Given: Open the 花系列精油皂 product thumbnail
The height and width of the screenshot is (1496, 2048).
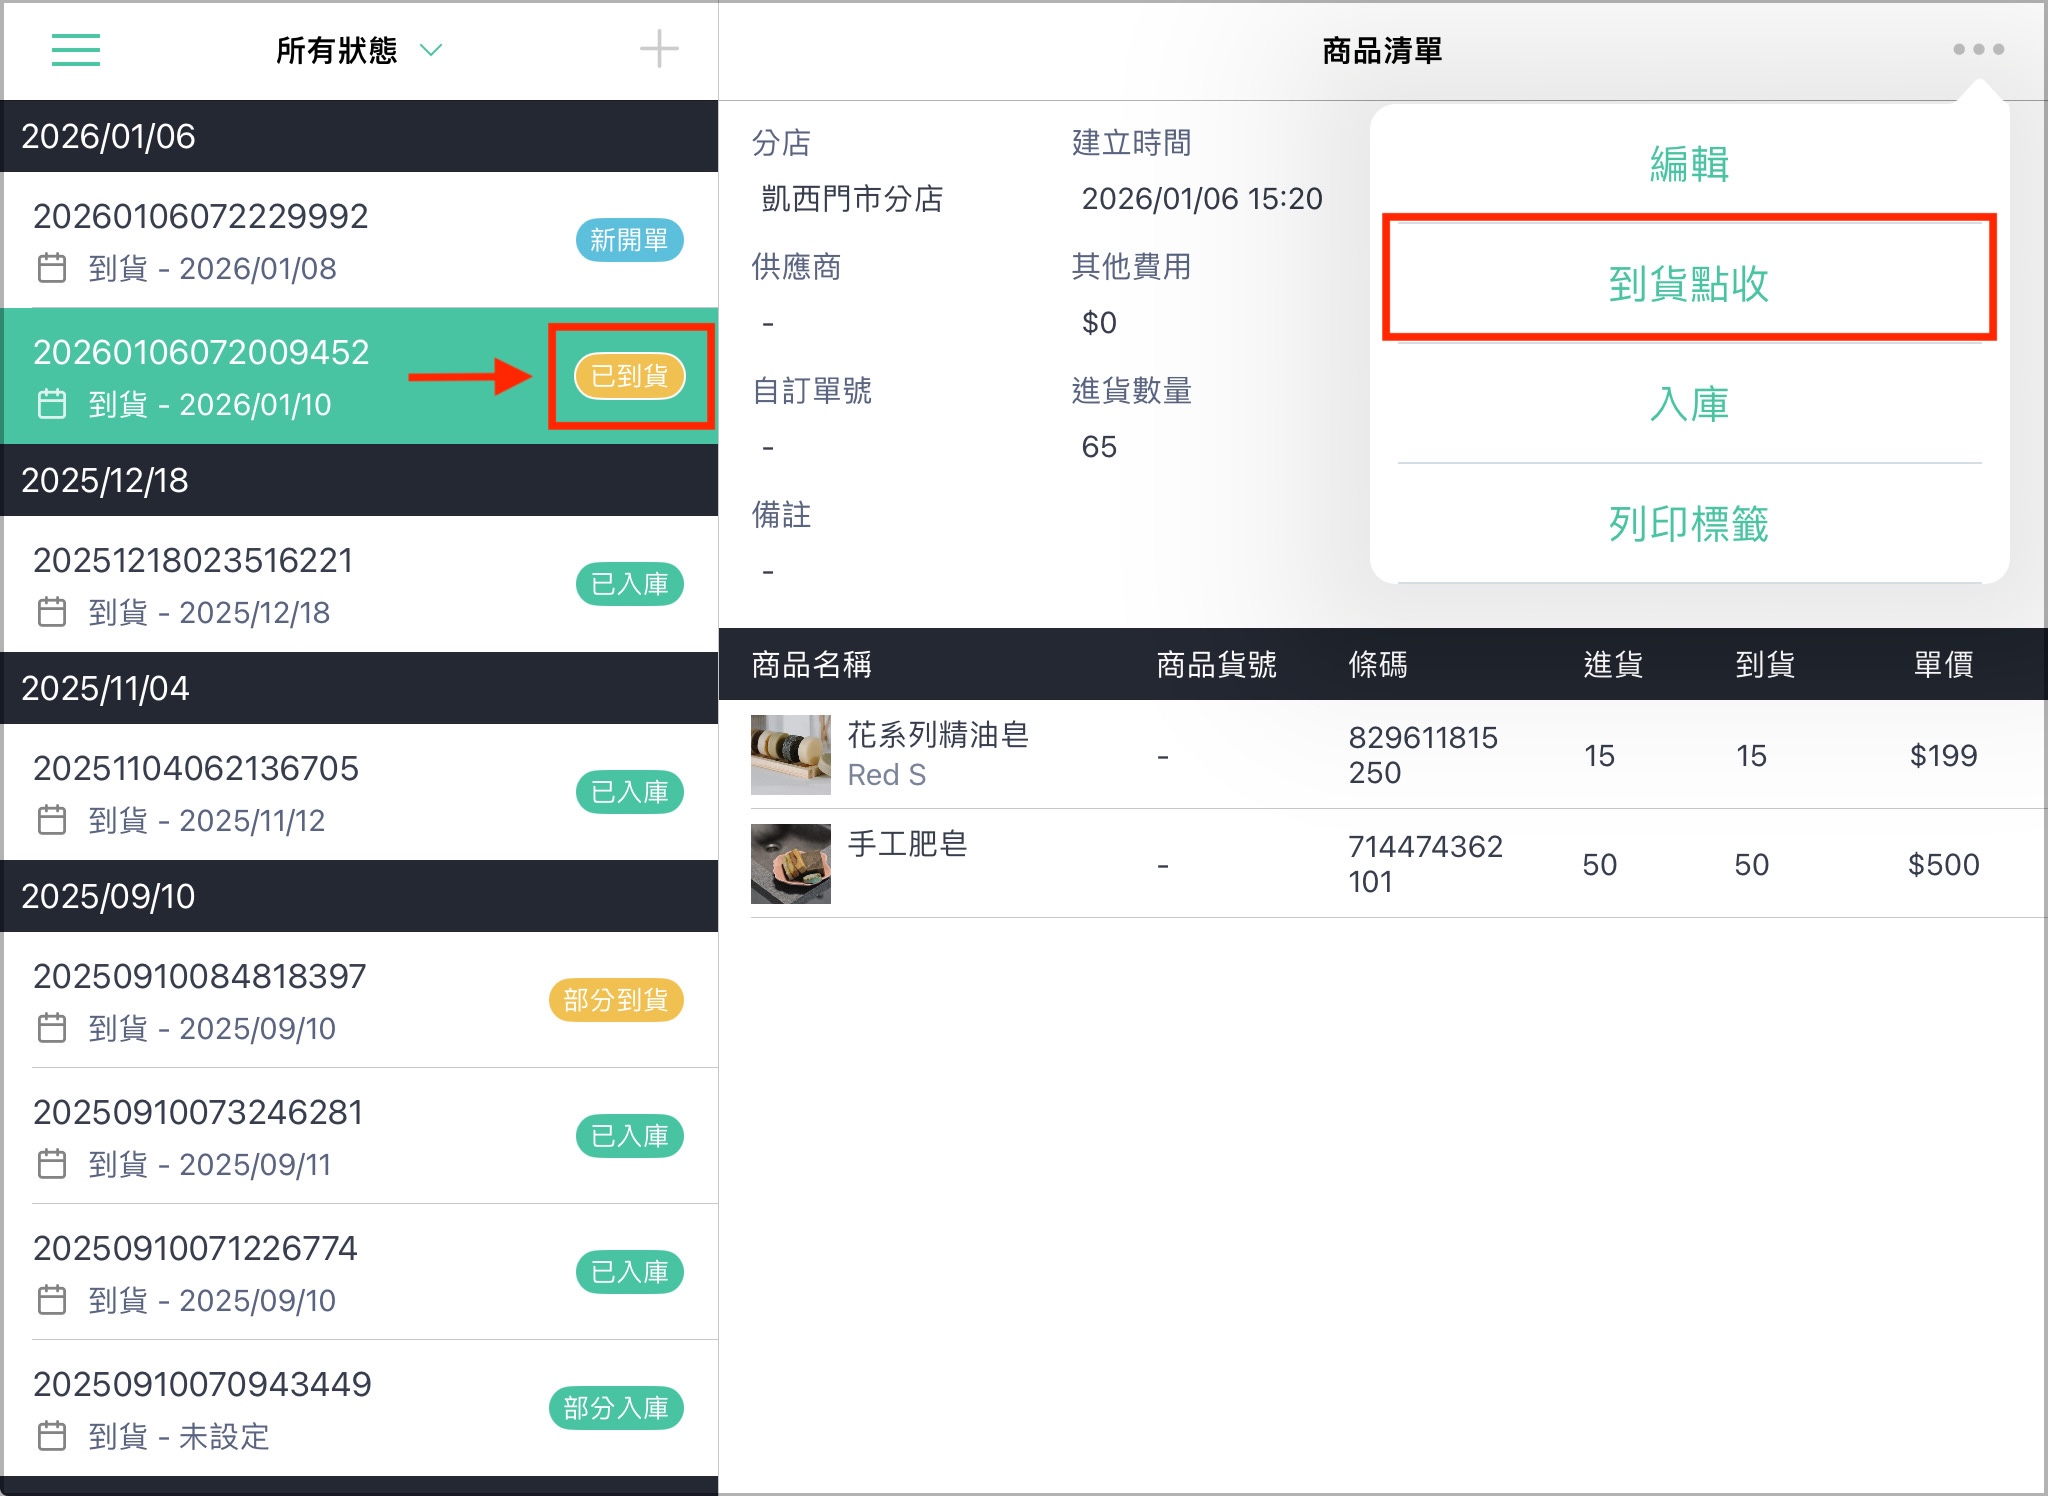Looking at the screenshot, I should coord(791,755).
